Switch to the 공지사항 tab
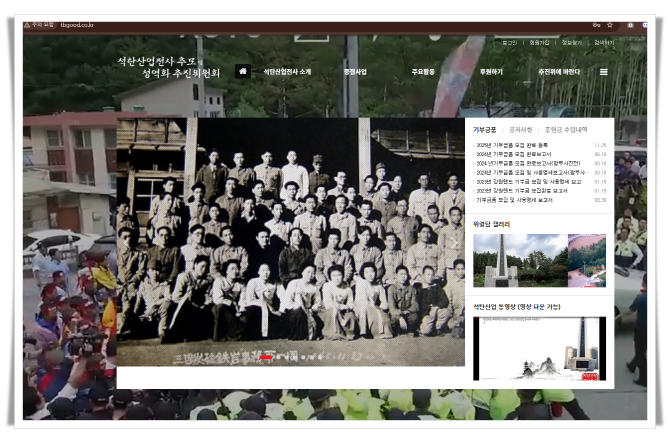 pyautogui.click(x=521, y=129)
